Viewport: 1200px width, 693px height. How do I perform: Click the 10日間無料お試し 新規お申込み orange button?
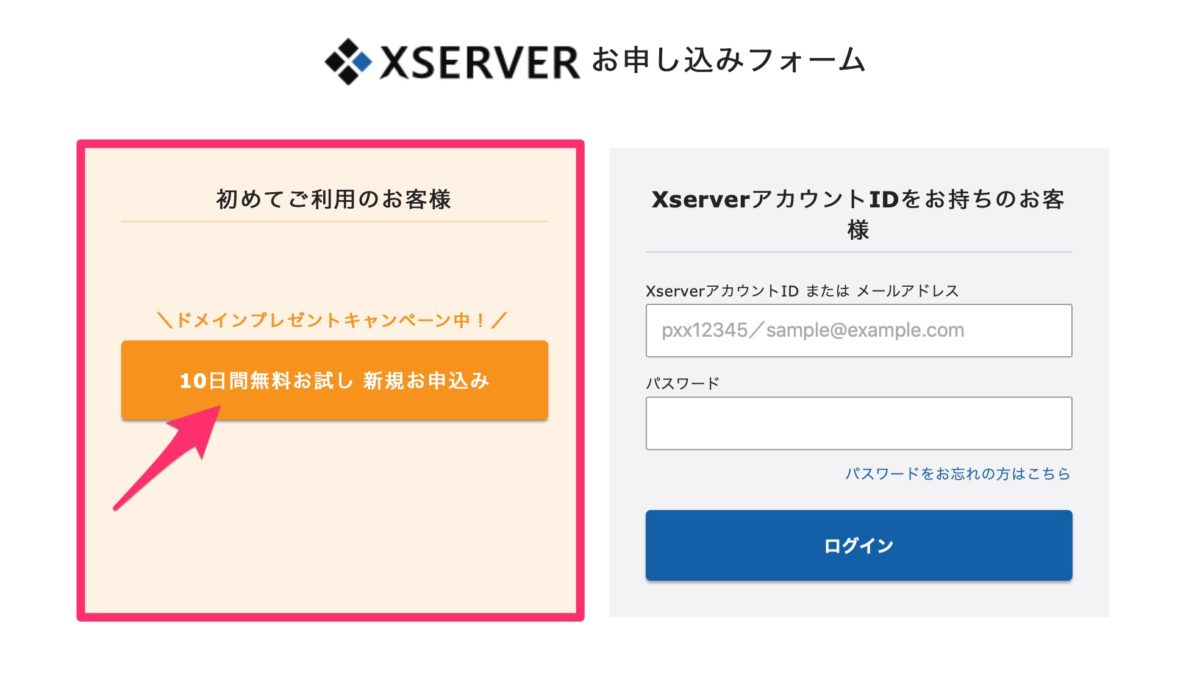tap(335, 380)
